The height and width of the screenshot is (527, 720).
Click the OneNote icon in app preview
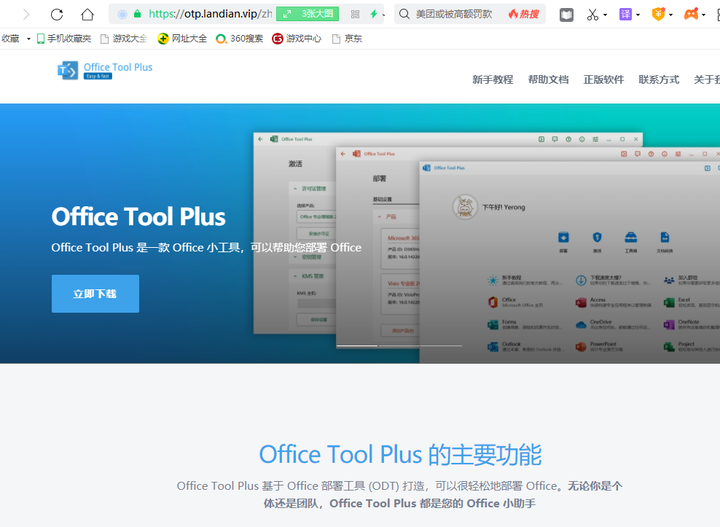(x=669, y=325)
